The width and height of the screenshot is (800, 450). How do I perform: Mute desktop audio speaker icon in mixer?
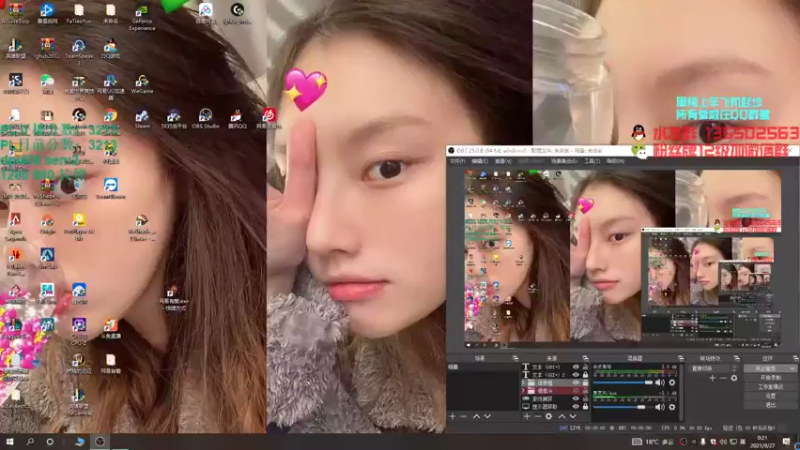[x=660, y=382]
